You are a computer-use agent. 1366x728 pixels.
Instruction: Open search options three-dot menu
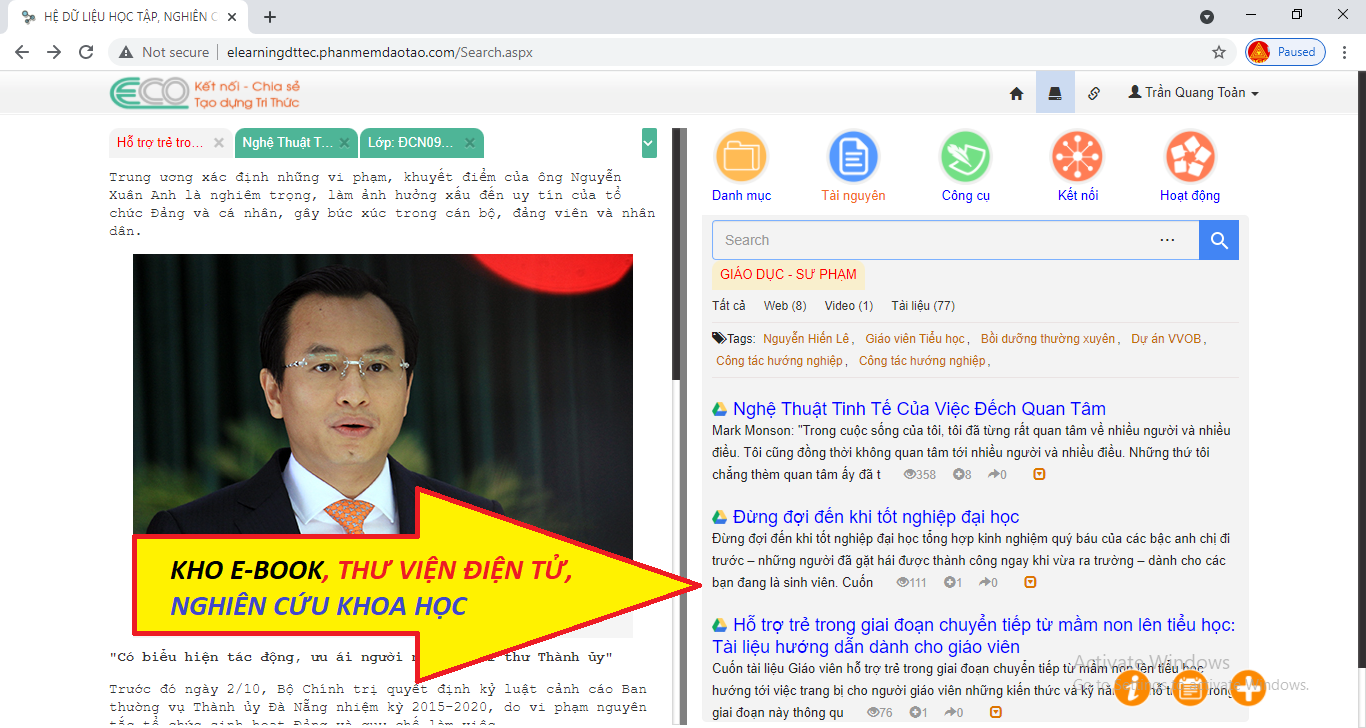(x=1167, y=240)
